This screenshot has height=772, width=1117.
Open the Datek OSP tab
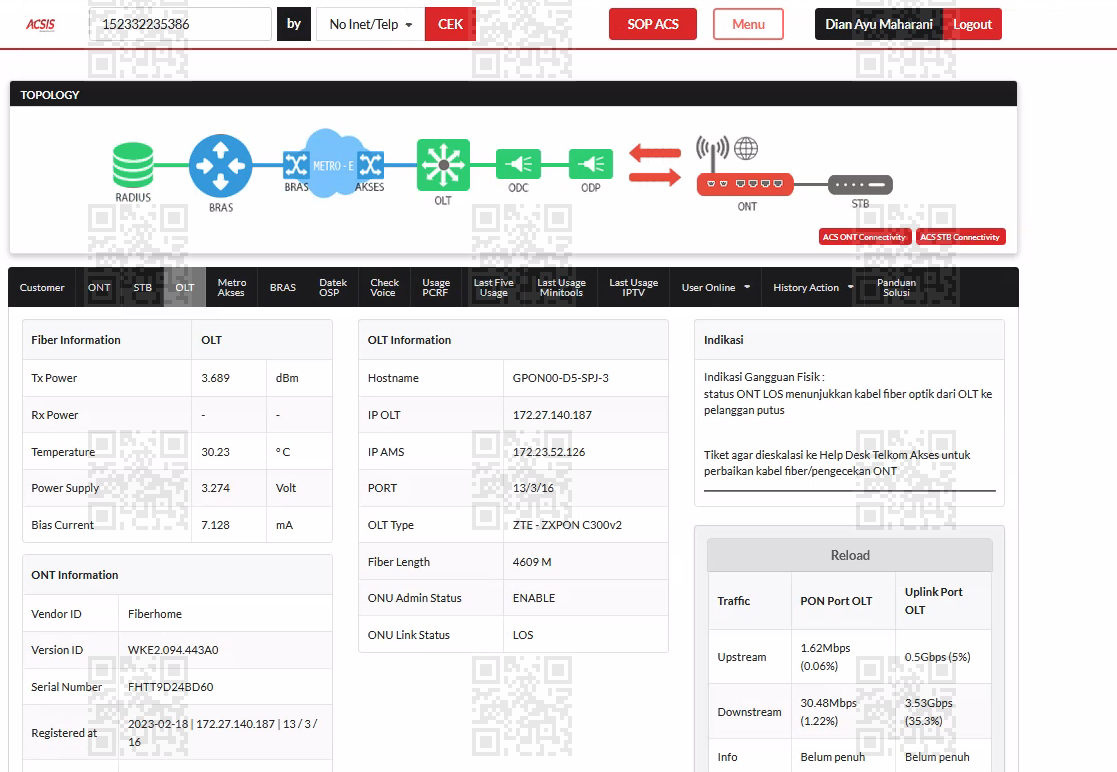pyautogui.click(x=333, y=288)
